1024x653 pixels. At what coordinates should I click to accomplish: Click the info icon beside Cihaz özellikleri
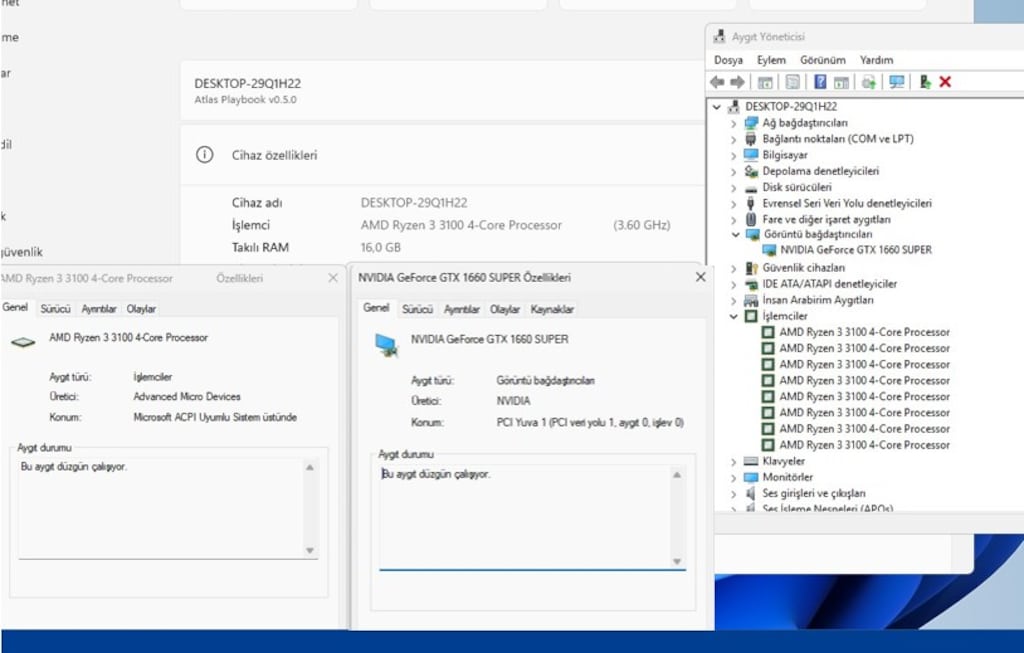(x=204, y=155)
